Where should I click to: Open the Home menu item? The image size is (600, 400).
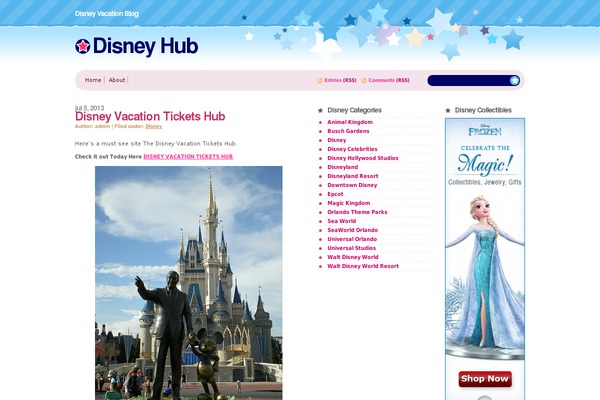pos(93,80)
